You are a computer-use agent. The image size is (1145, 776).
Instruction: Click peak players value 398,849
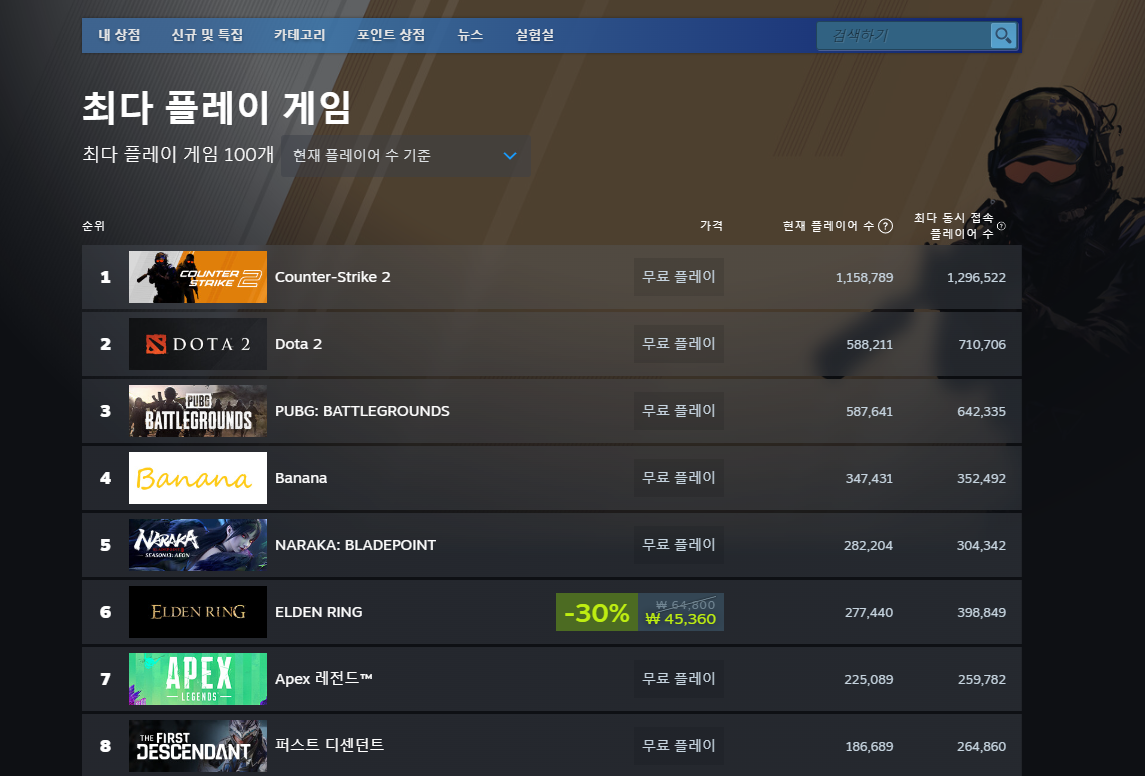pyautogui.click(x=981, y=612)
